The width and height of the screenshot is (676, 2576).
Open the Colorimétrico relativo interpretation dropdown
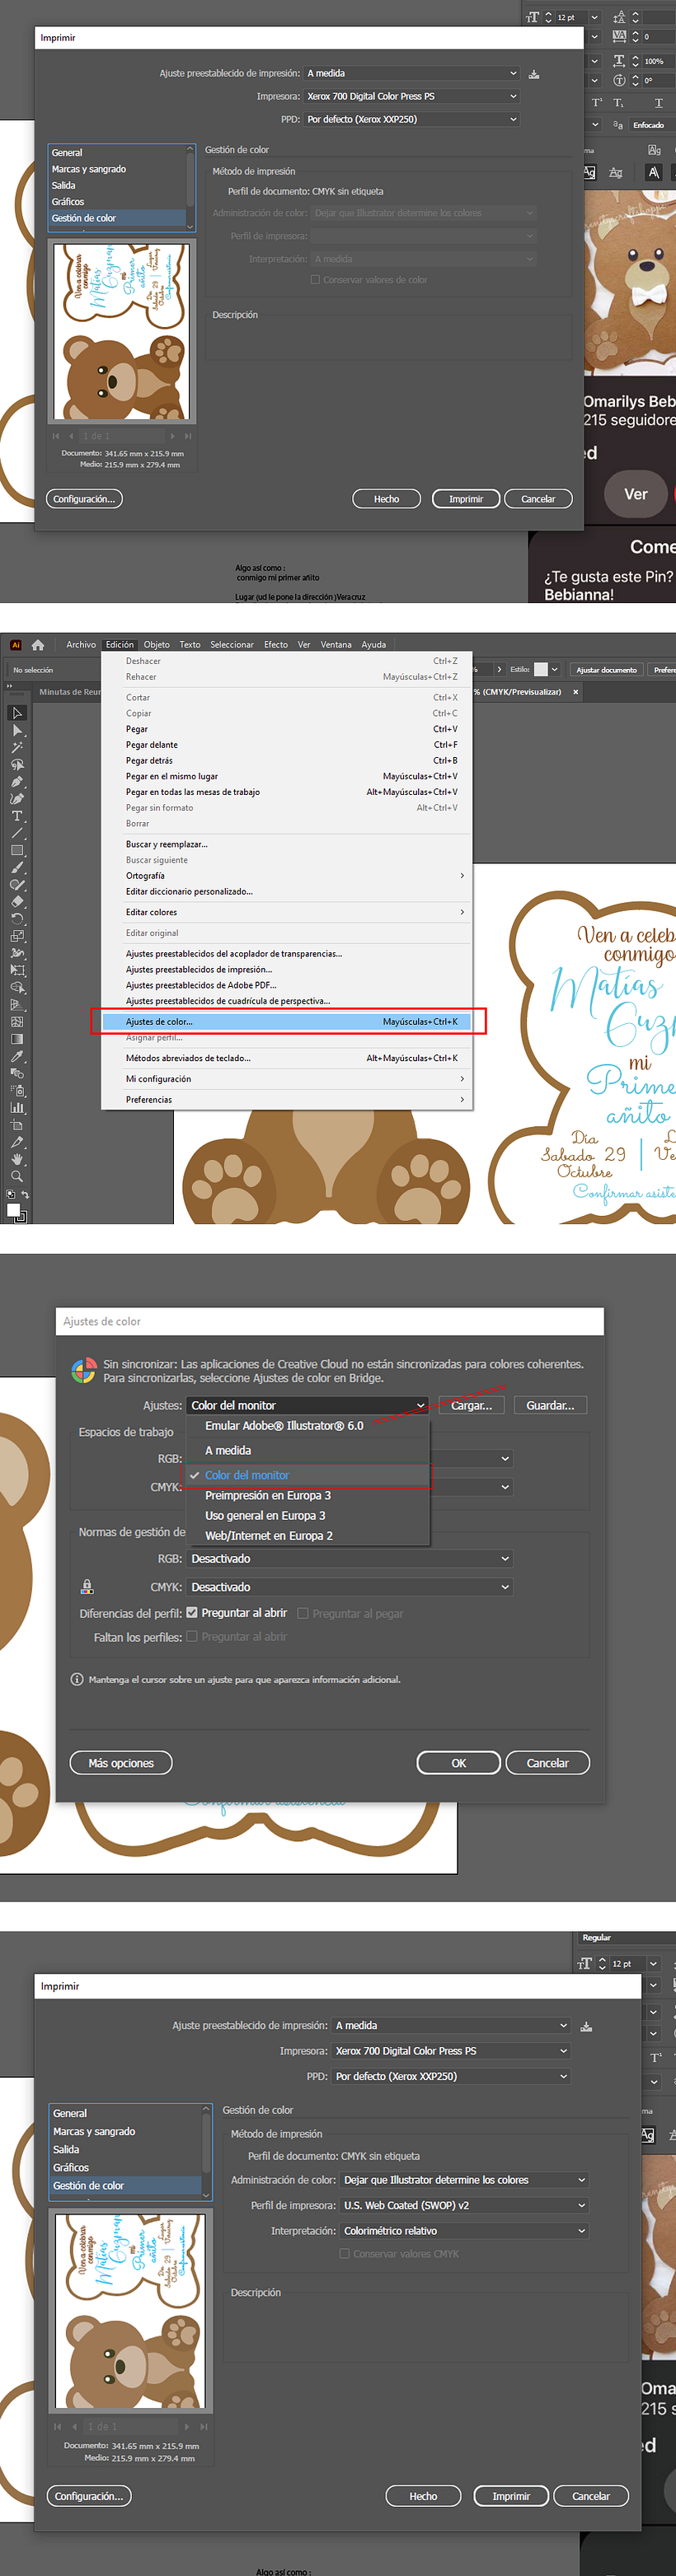pos(465,2230)
